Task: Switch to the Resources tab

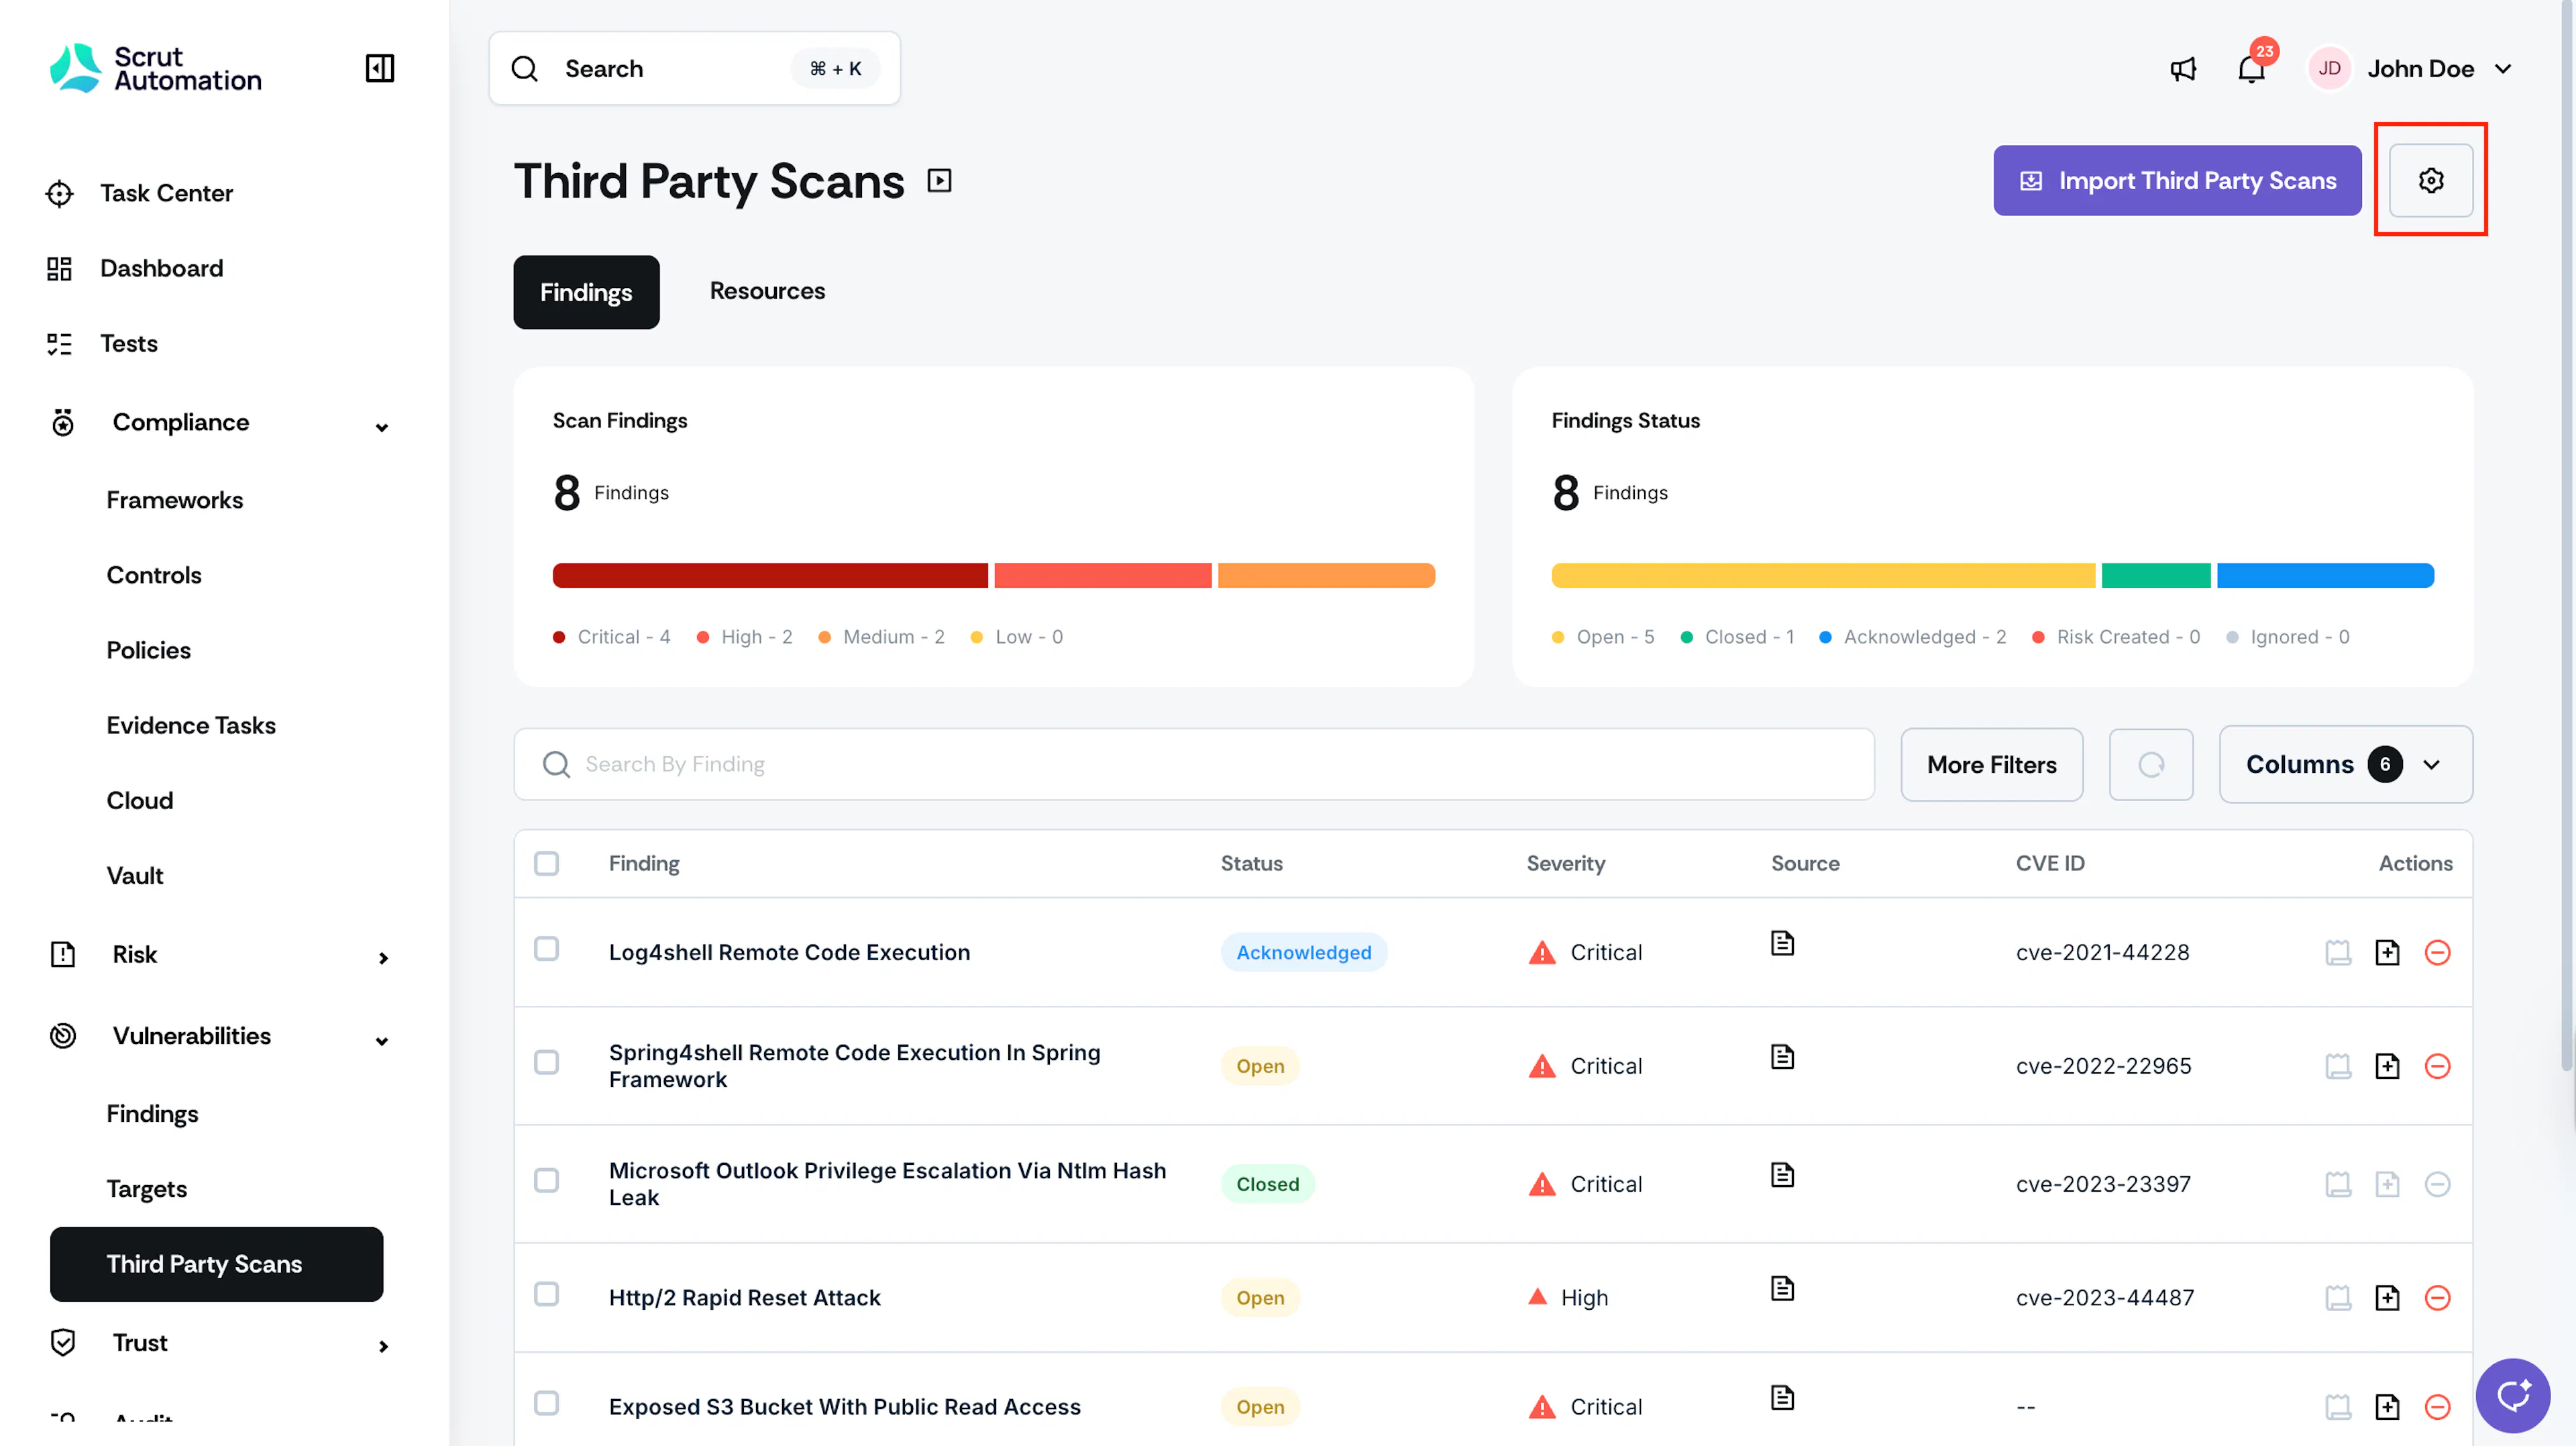Action: tap(767, 291)
